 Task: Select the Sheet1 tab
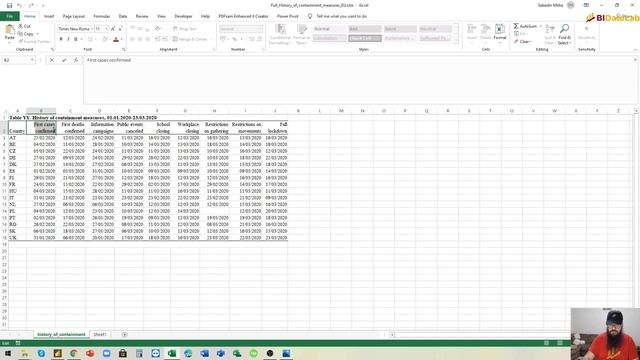click(x=100, y=334)
